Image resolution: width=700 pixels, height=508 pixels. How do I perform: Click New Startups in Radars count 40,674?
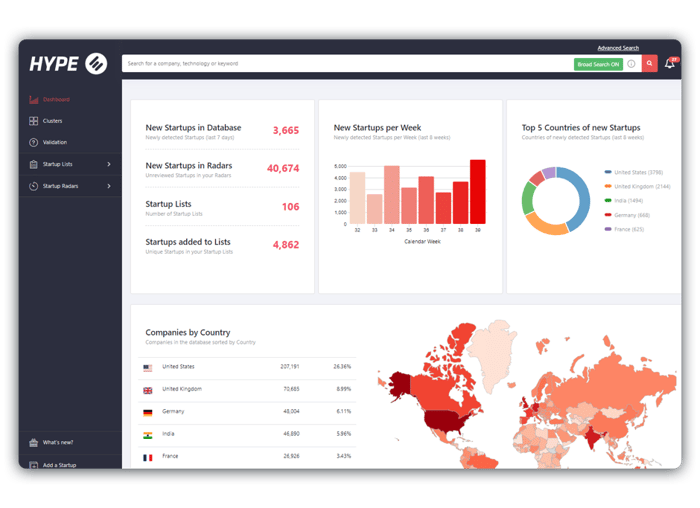[283, 168]
